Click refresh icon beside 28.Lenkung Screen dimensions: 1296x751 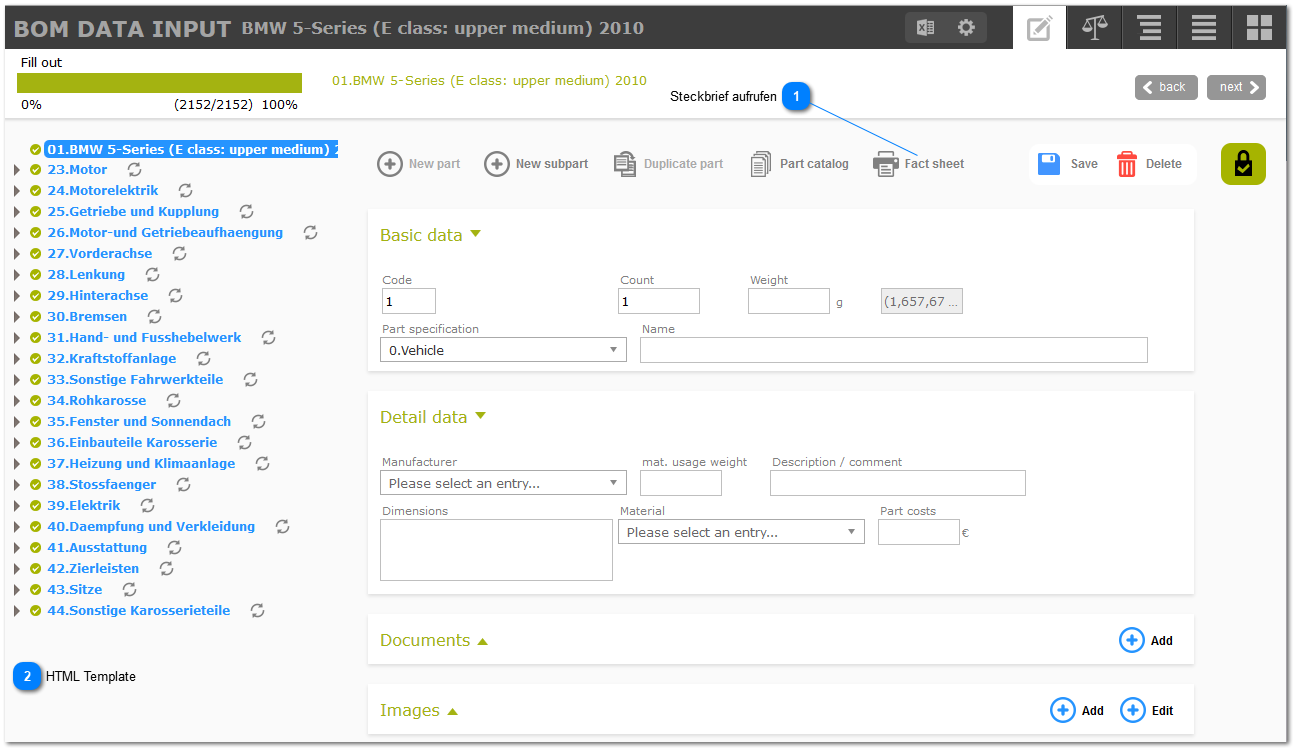(x=153, y=275)
